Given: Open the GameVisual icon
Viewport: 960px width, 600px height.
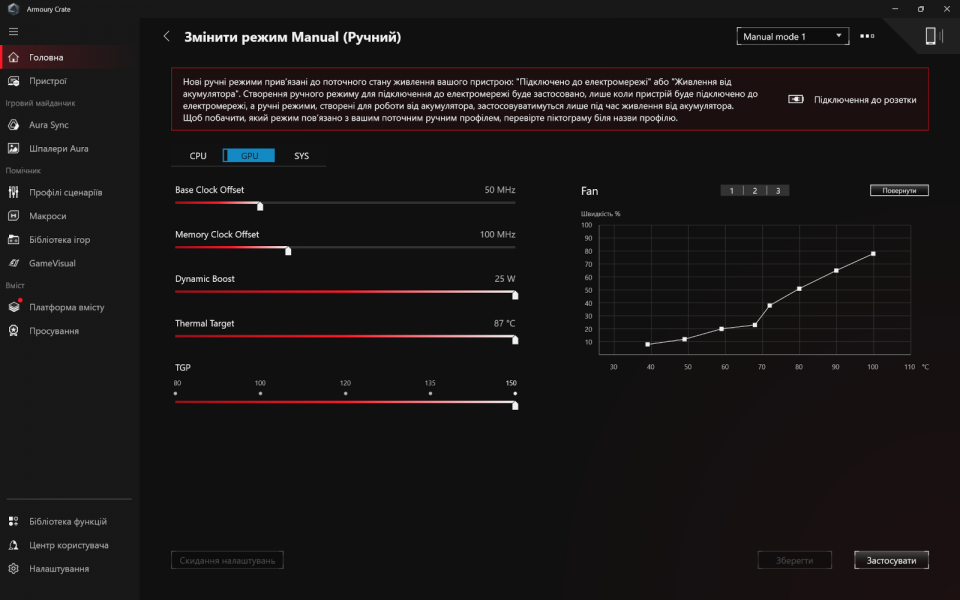Looking at the screenshot, I should [13, 263].
